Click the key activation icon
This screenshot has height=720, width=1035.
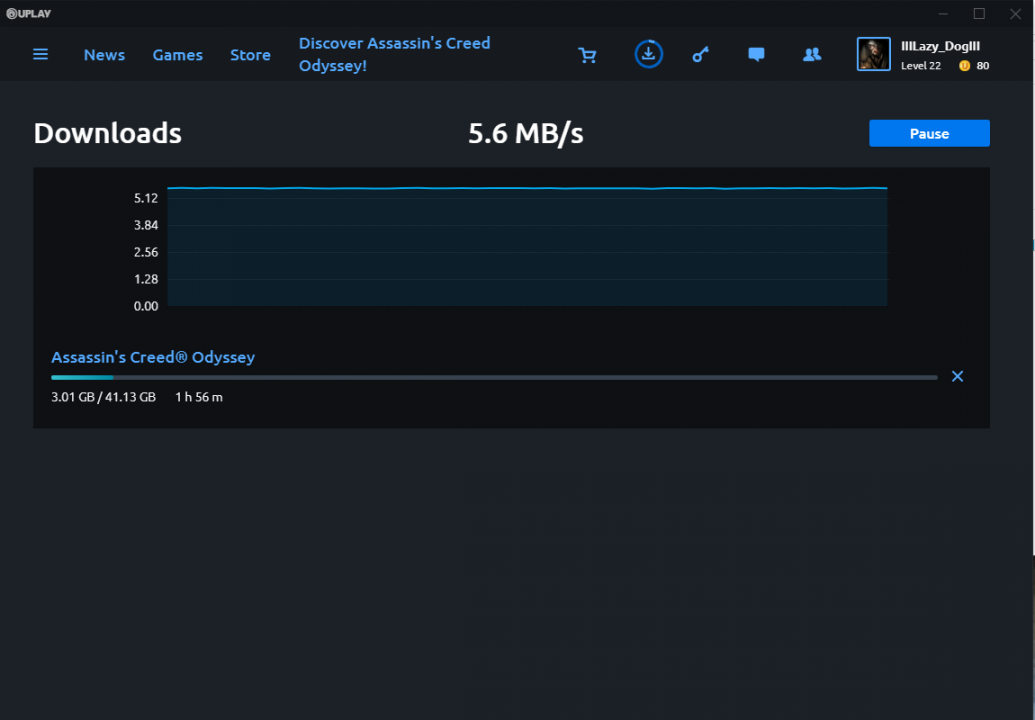point(700,54)
